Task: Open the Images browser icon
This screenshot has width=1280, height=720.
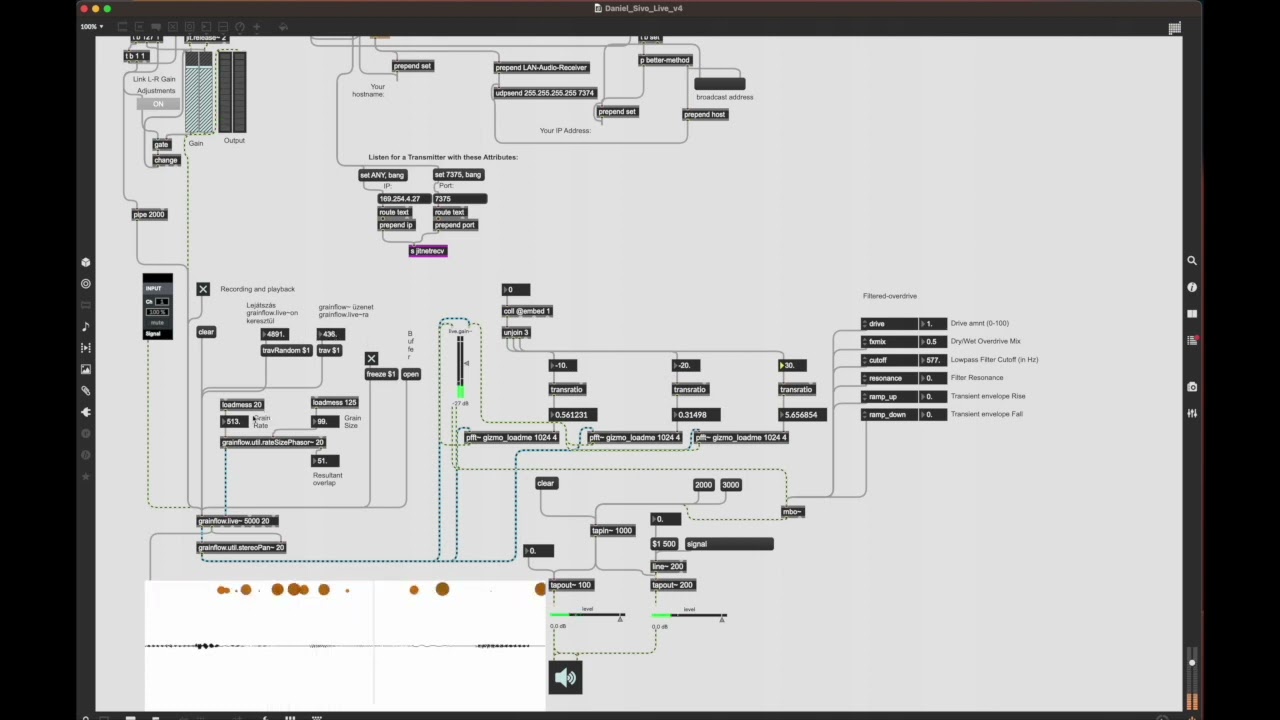Action: (x=86, y=369)
